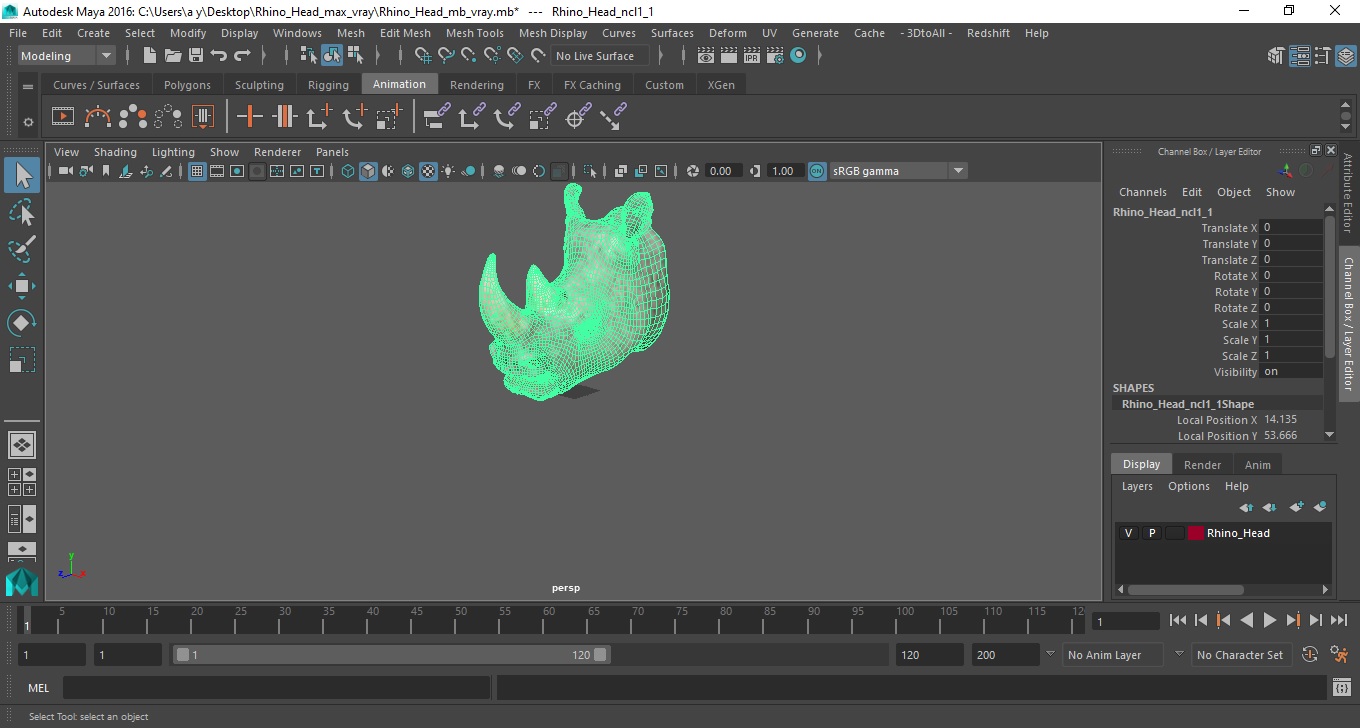1360x728 pixels.
Task: Activate the Paint Selection tool
Action: [22, 249]
